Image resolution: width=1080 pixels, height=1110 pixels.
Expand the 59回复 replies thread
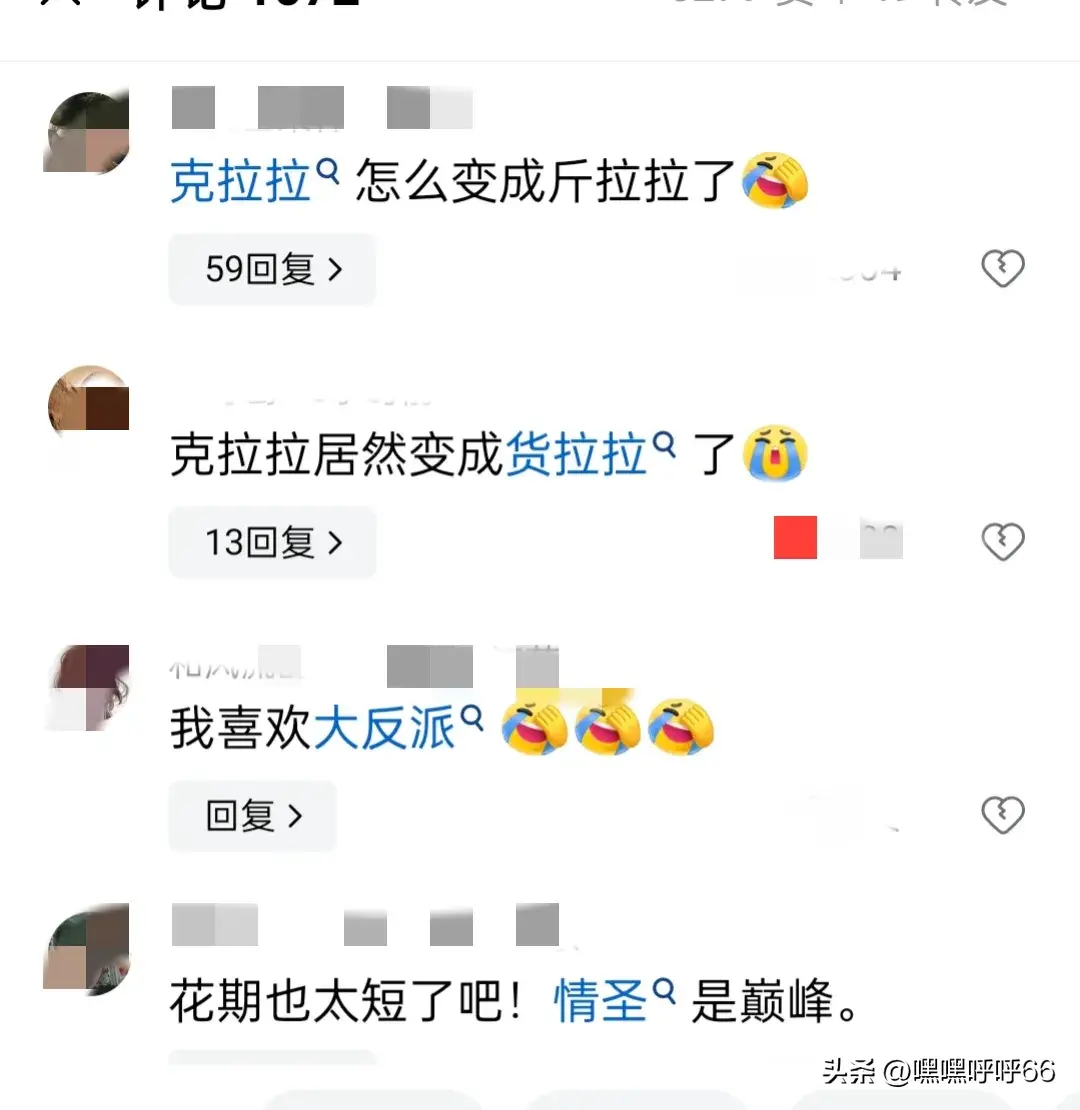pos(272,269)
